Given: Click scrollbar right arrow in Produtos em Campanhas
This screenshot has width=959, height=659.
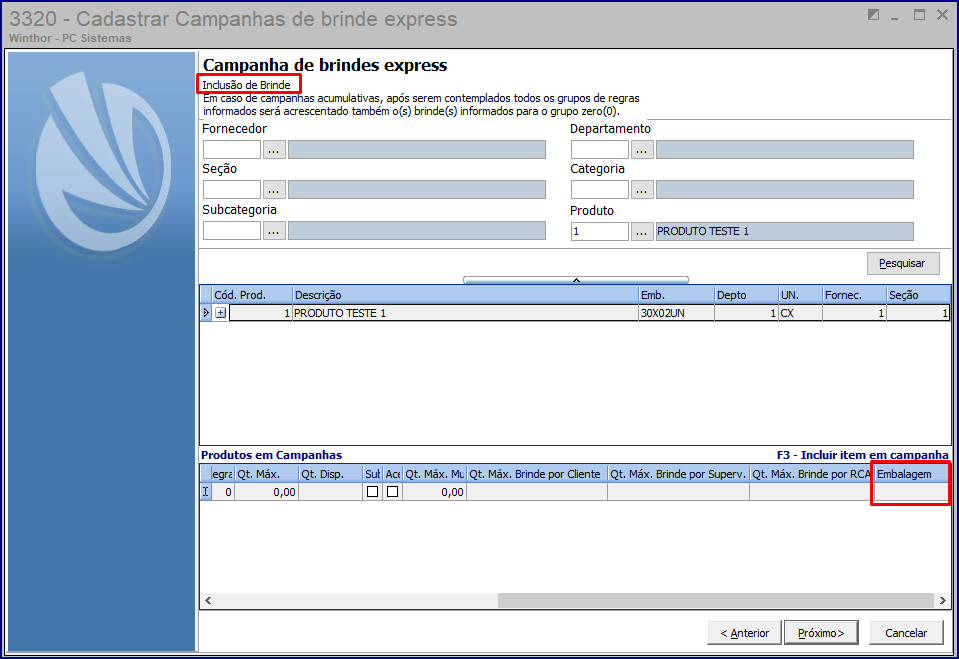Looking at the screenshot, I should point(942,600).
